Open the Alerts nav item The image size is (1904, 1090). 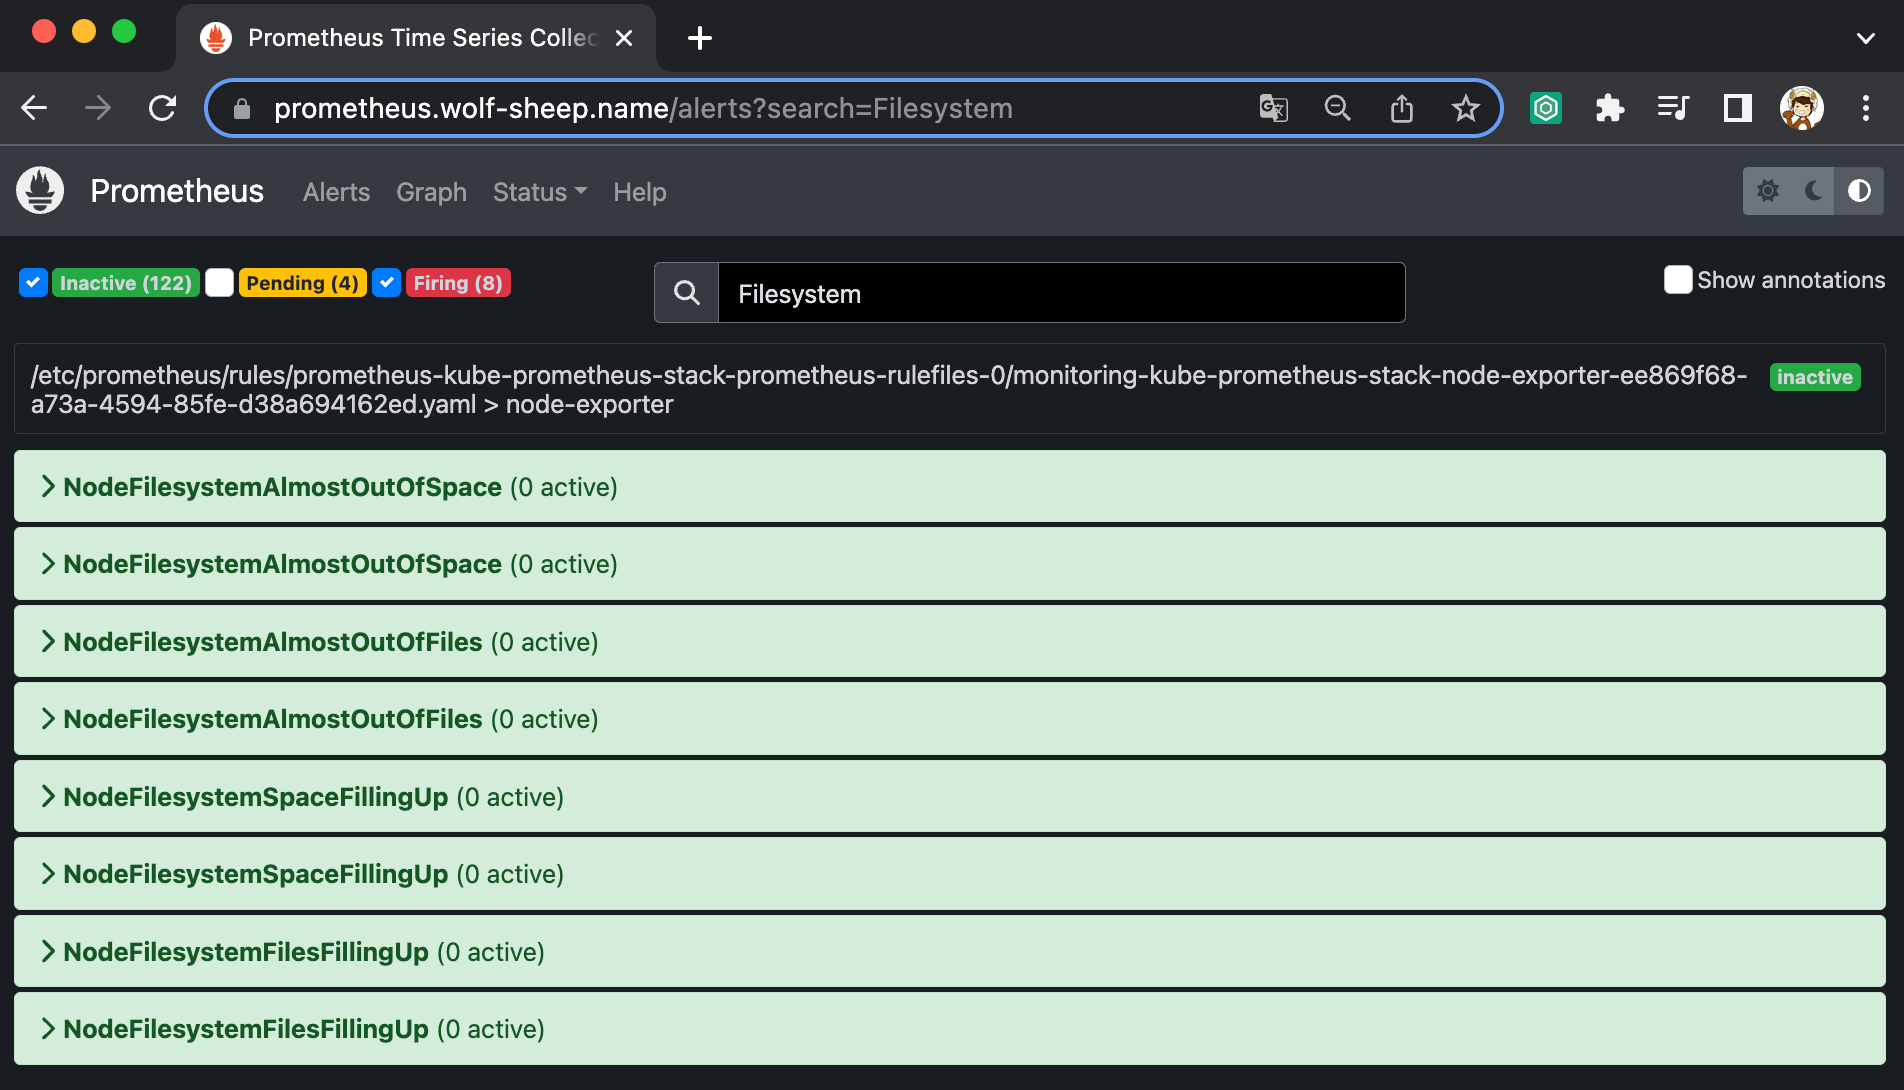tap(336, 192)
